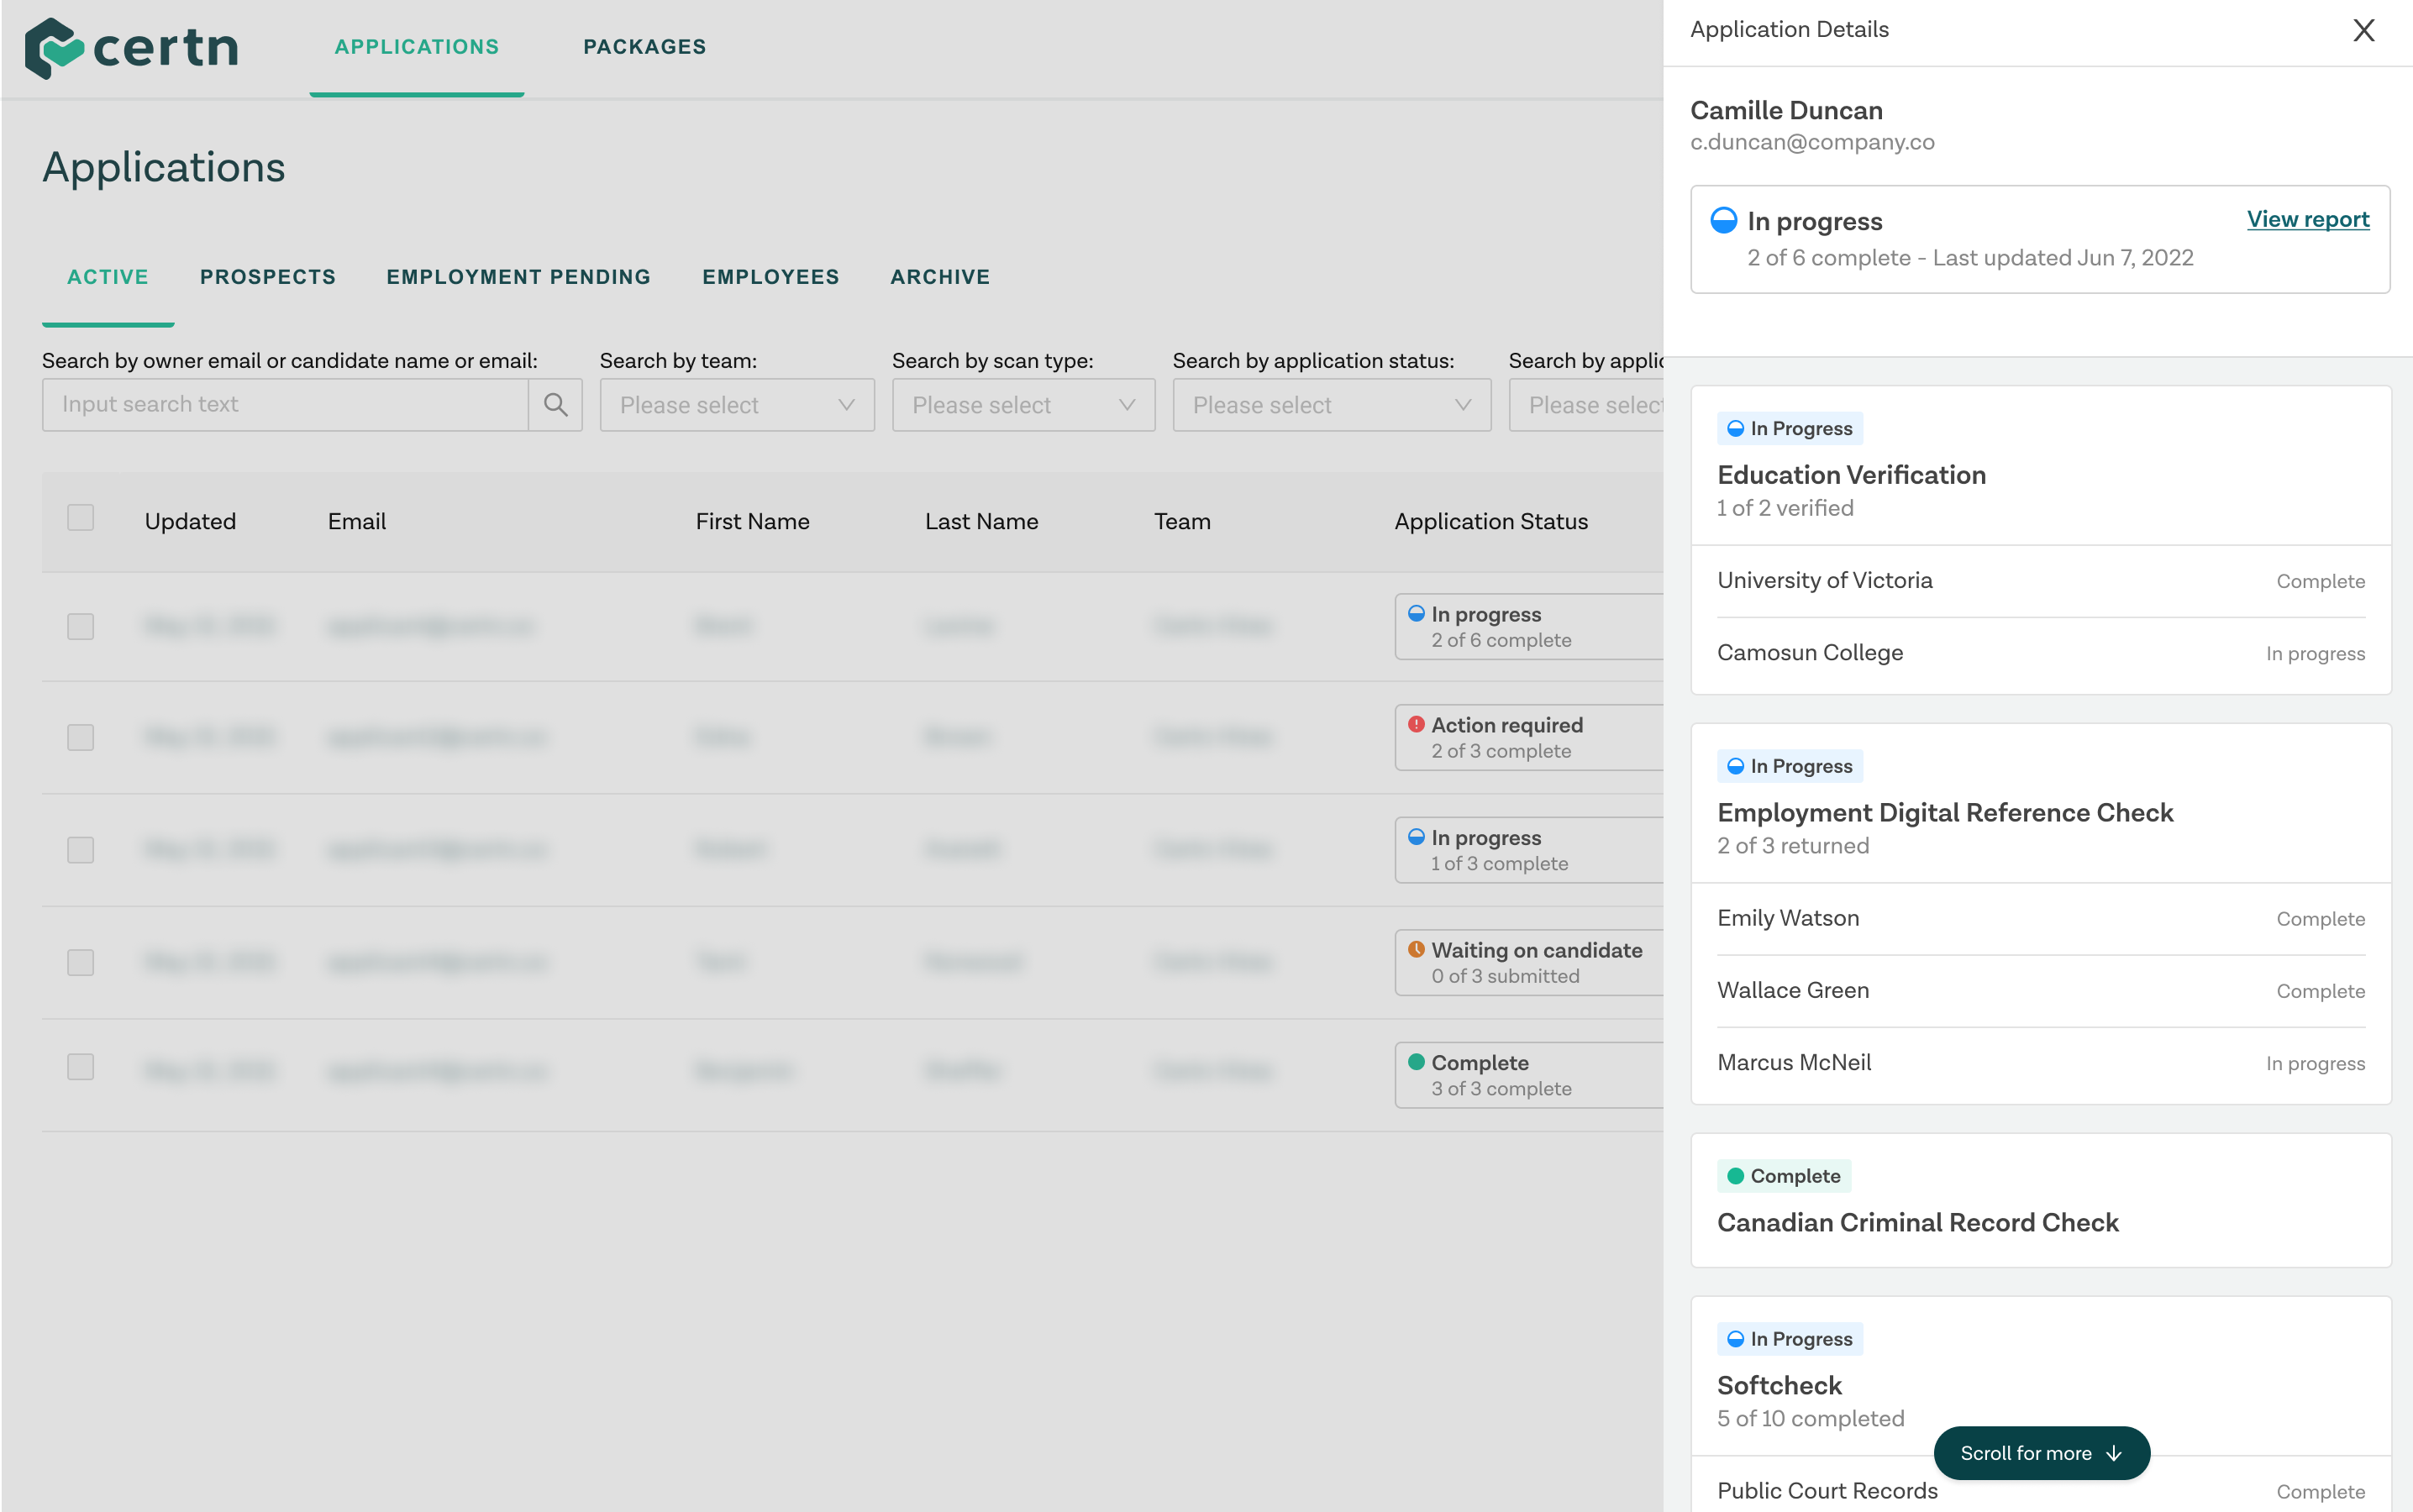Switch to the Employees tab
Screen dimensions: 2413x1512
pos(770,277)
